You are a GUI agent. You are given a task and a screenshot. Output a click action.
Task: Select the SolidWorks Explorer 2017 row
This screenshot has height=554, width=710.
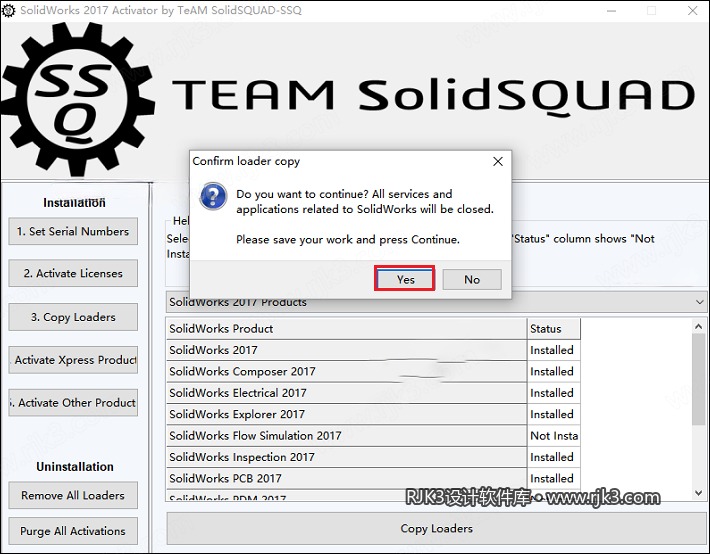click(374, 414)
